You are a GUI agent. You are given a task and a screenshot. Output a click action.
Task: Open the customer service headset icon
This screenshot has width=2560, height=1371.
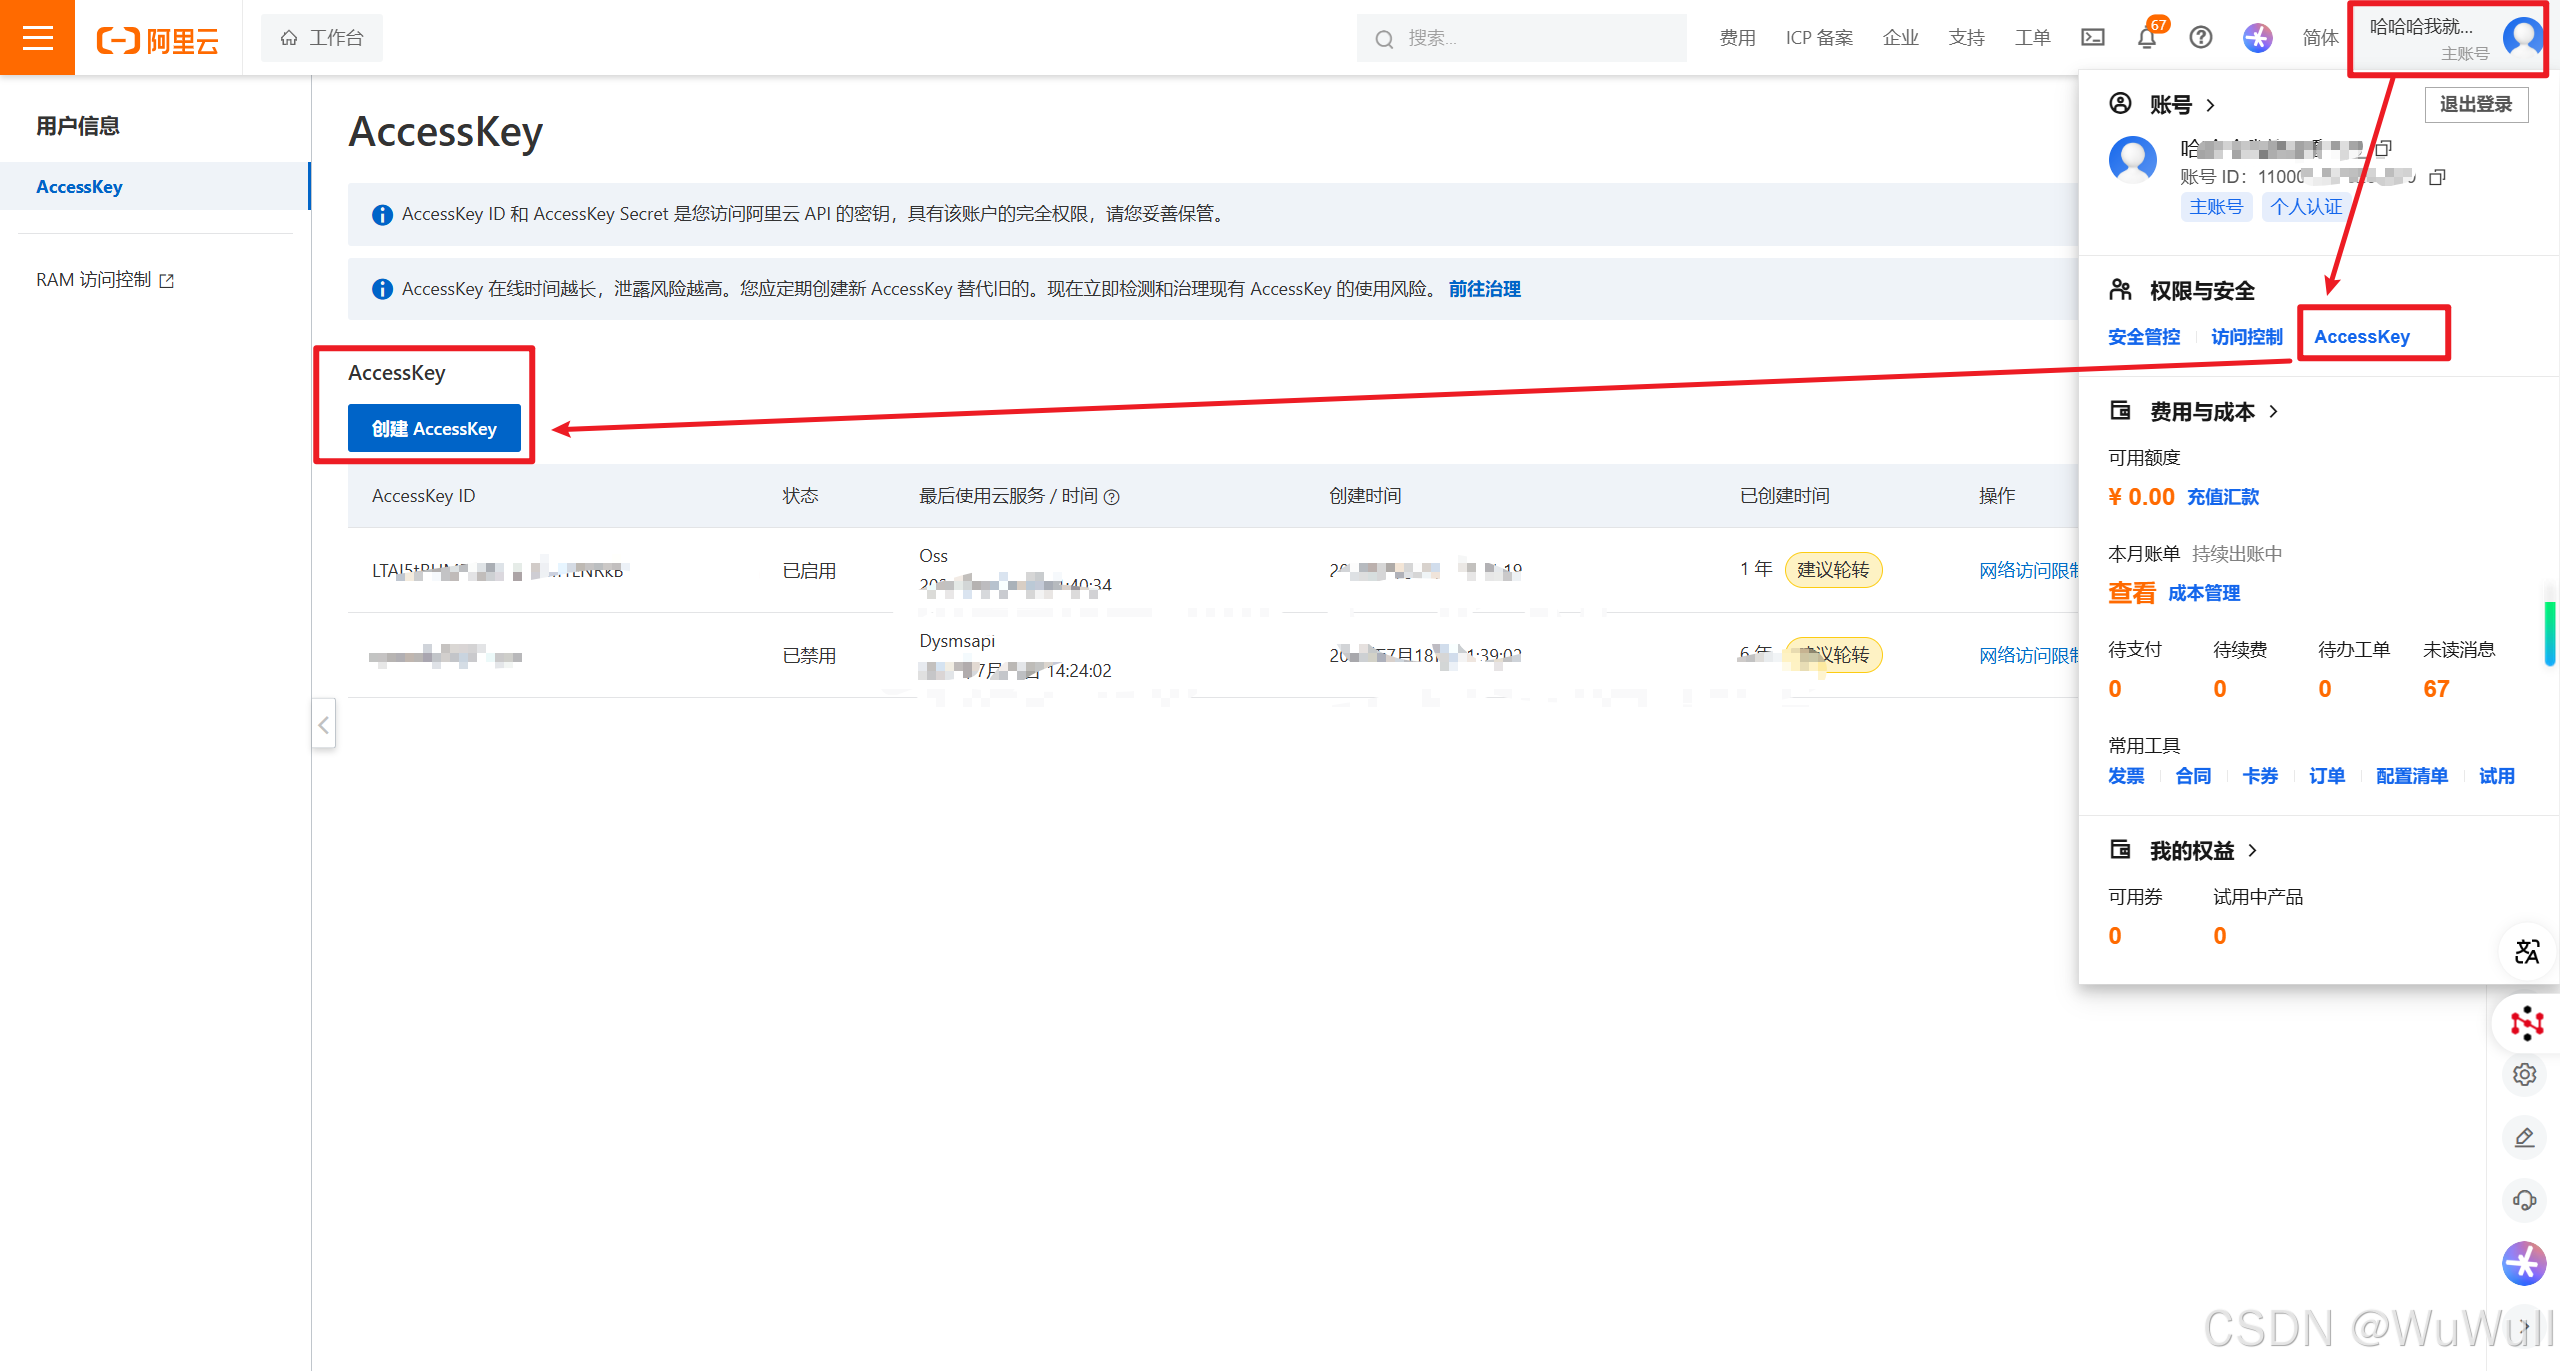point(2525,1201)
